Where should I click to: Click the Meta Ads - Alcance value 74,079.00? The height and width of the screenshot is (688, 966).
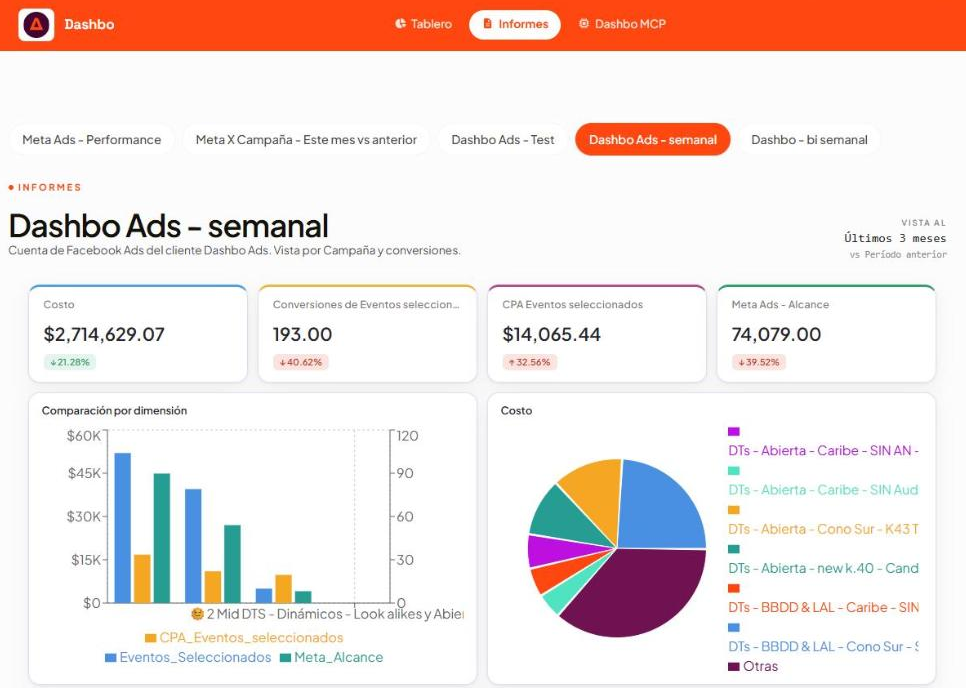pos(776,334)
